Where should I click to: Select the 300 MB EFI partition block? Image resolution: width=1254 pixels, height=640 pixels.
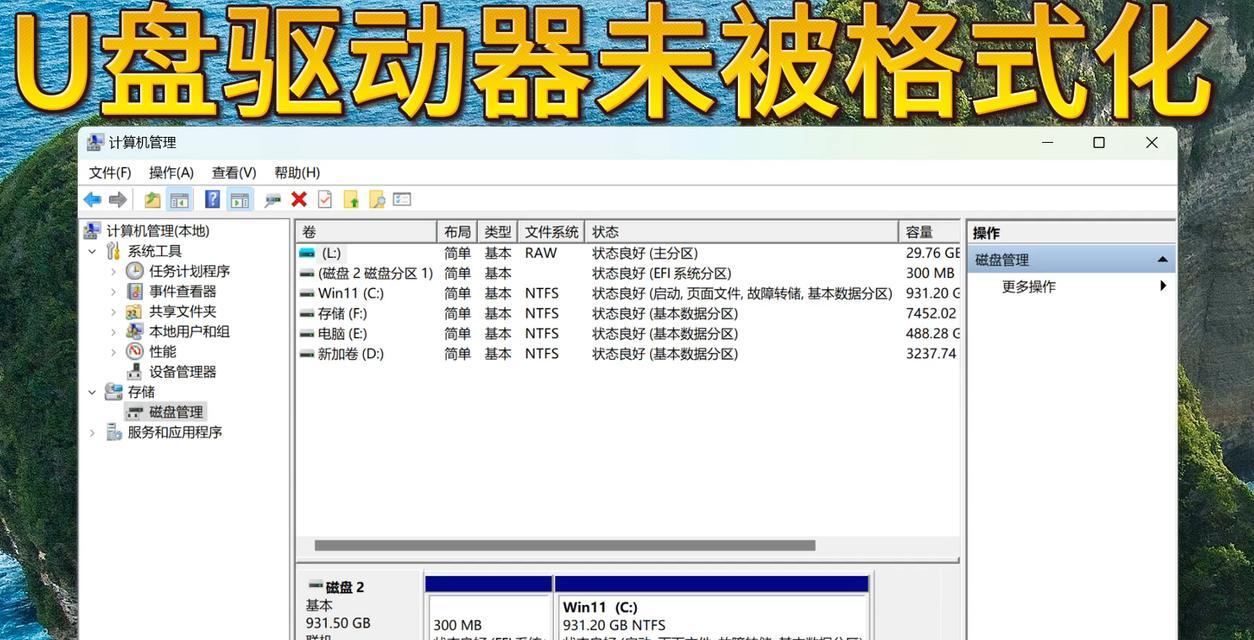click(489, 608)
